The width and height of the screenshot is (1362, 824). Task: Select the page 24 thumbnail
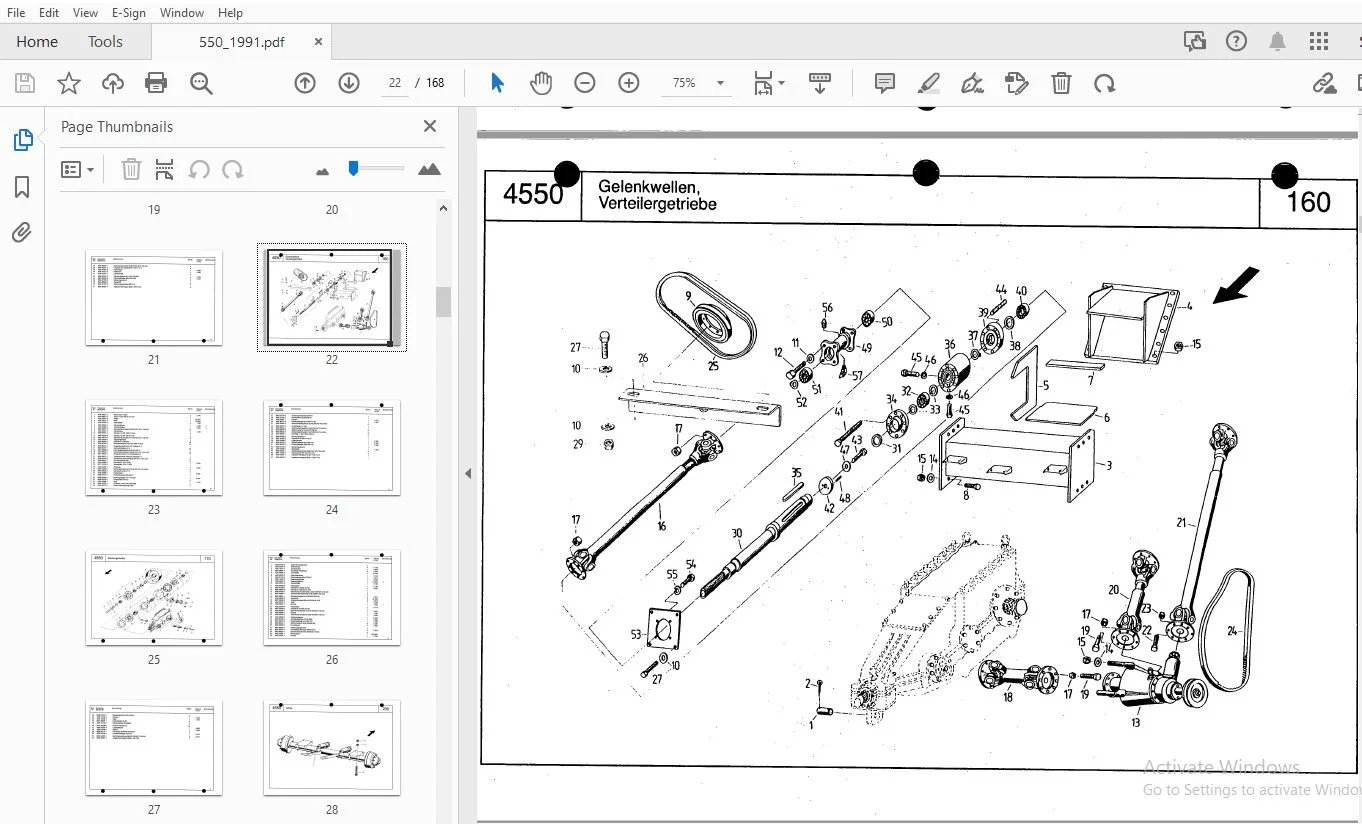pyautogui.click(x=332, y=447)
